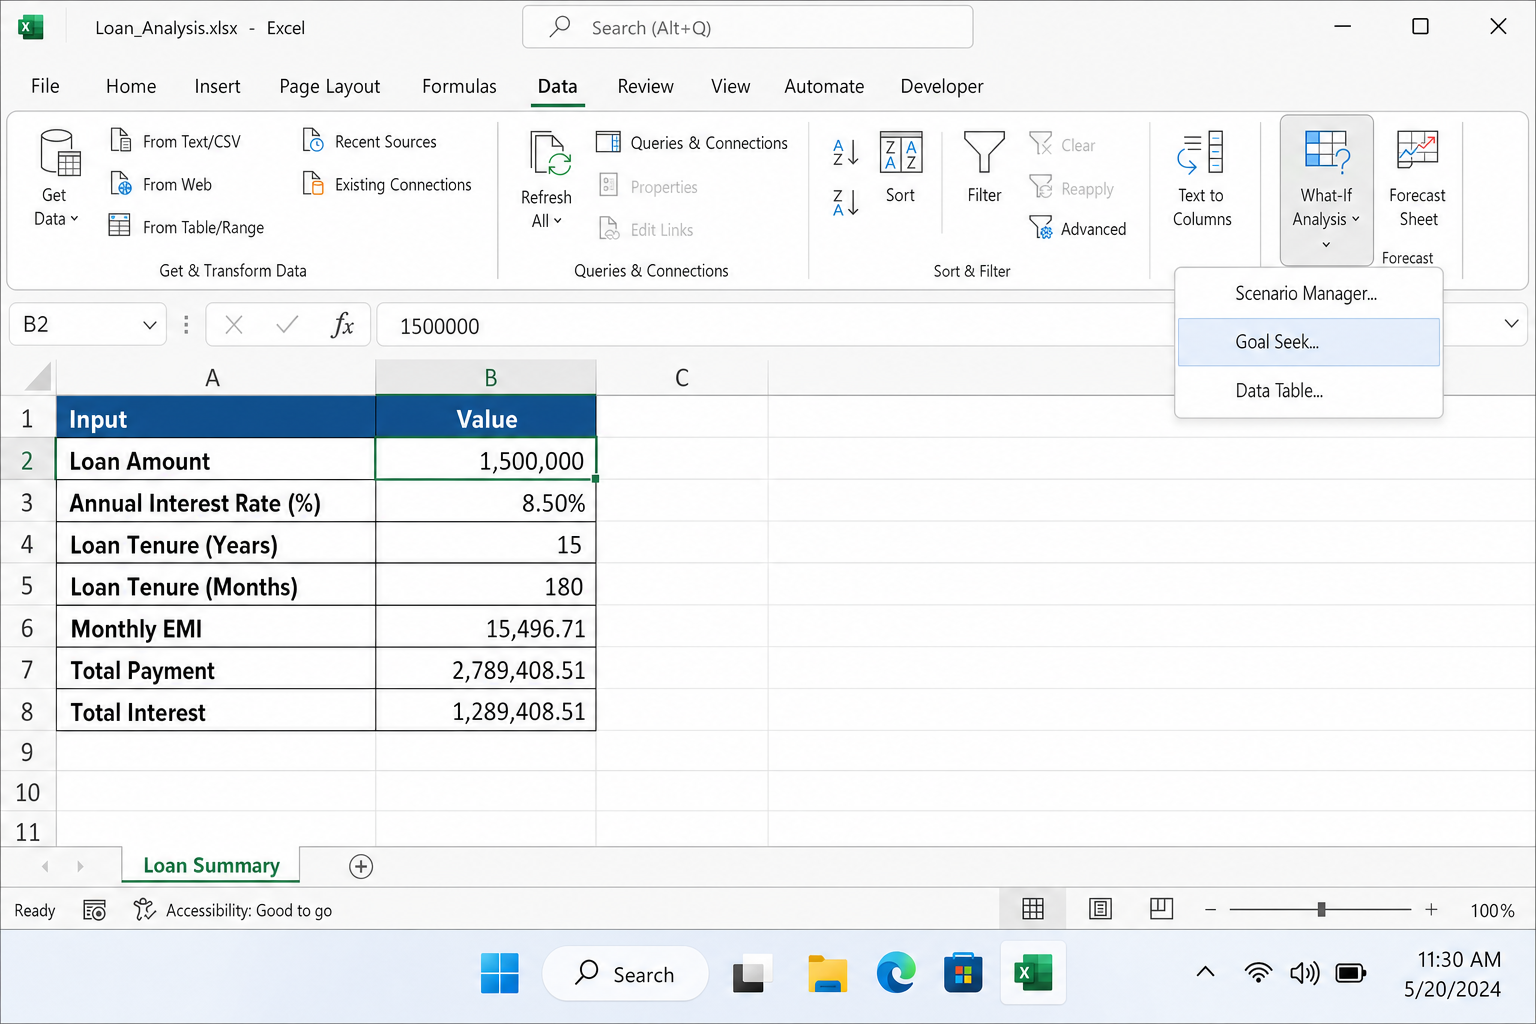
Task: Zoom in with plus button
Action: coord(1431,909)
